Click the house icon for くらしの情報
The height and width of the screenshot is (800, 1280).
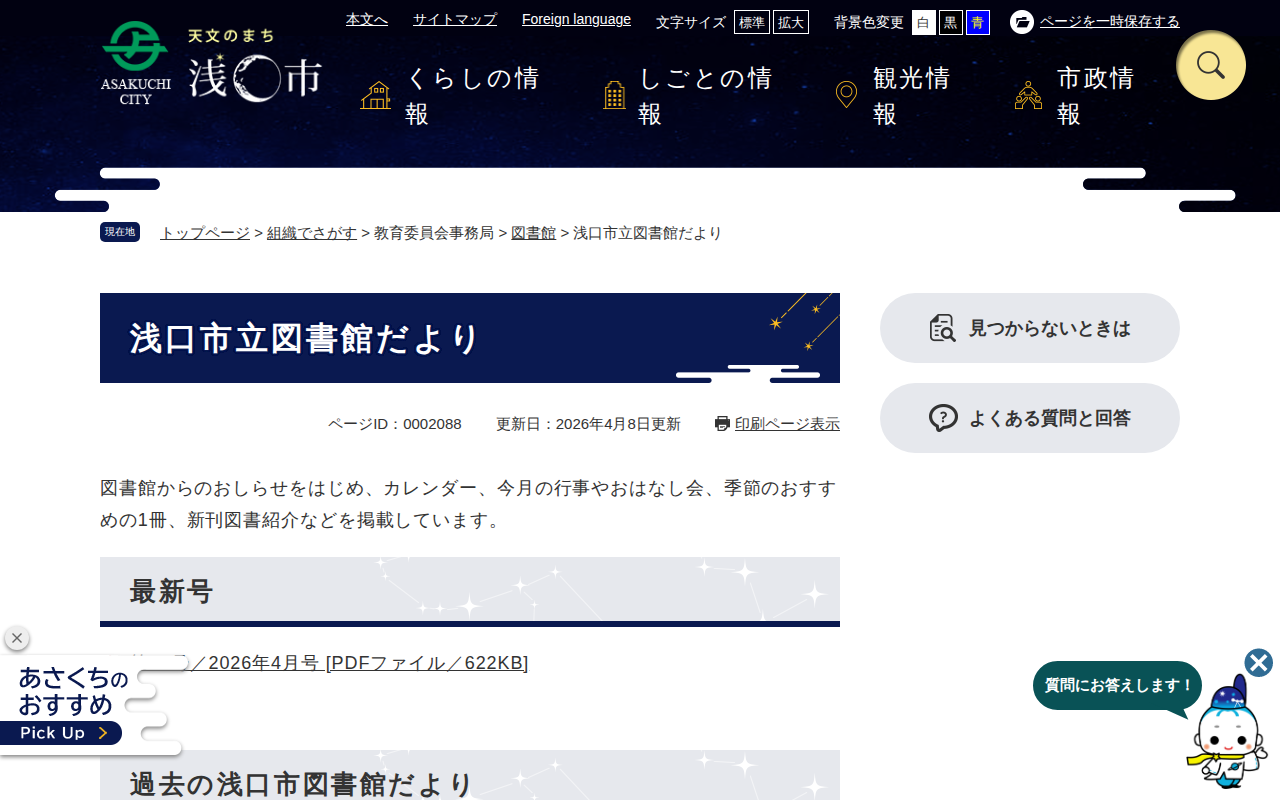pyautogui.click(x=376, y=95)
